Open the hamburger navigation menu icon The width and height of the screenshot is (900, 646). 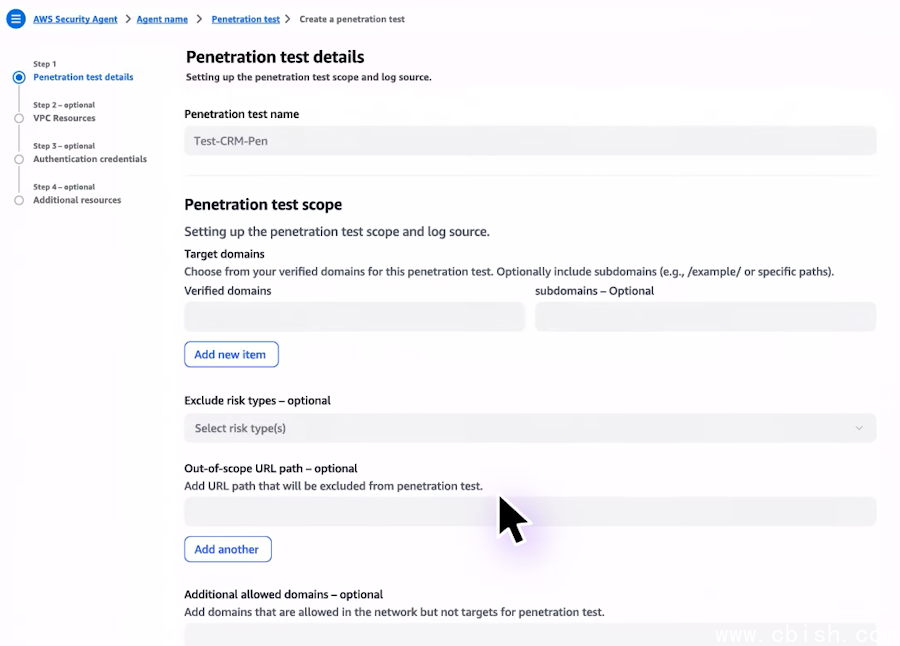16,19
